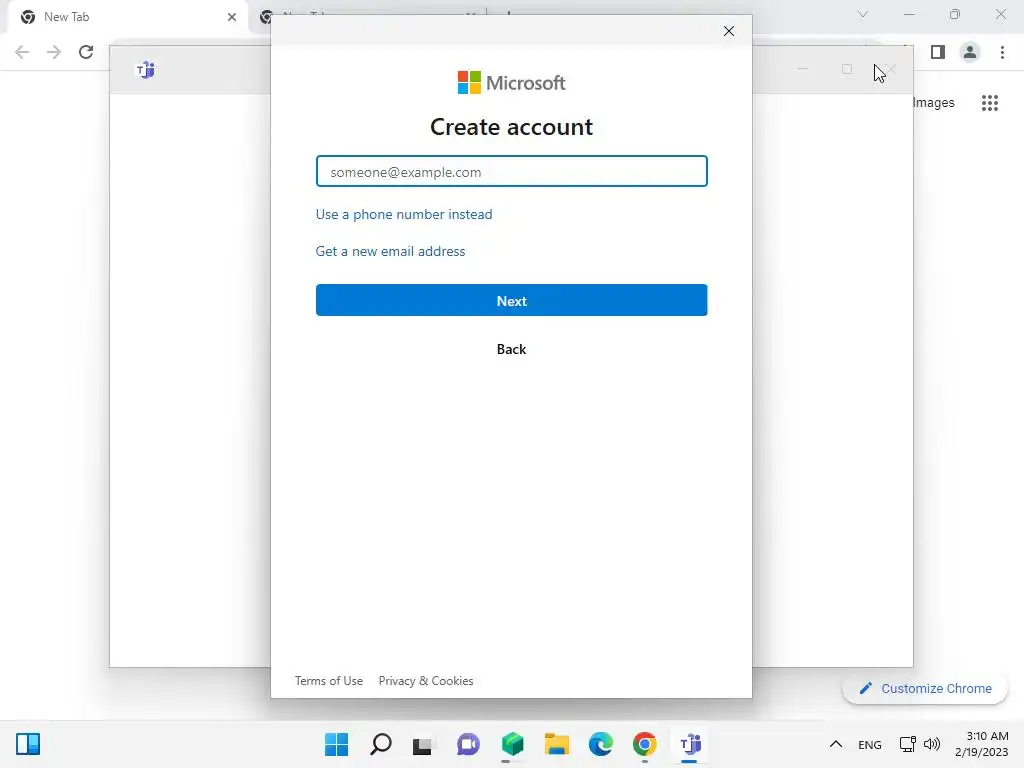
Task: Open Chrome side panel
Action: (938, 52)
